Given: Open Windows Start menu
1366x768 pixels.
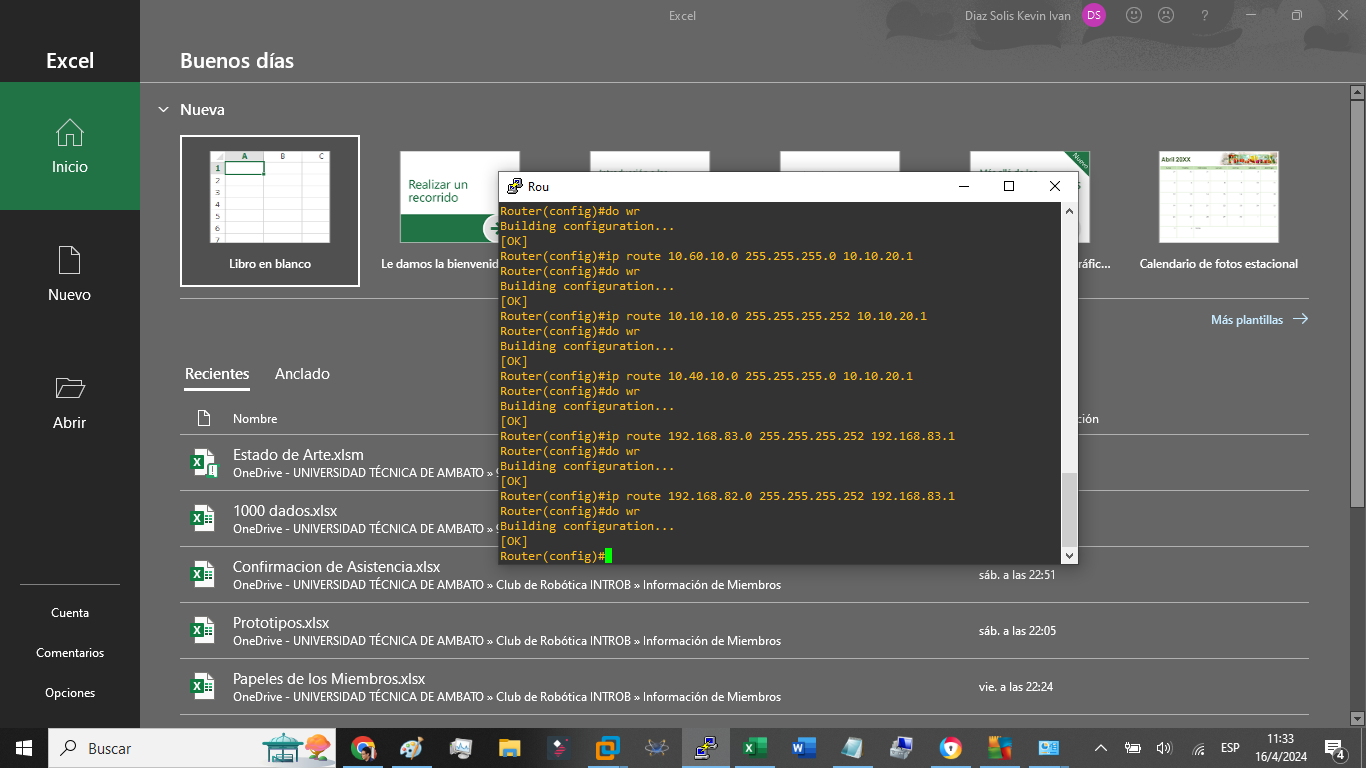Looking at the screenshot, I should (24, 748).
